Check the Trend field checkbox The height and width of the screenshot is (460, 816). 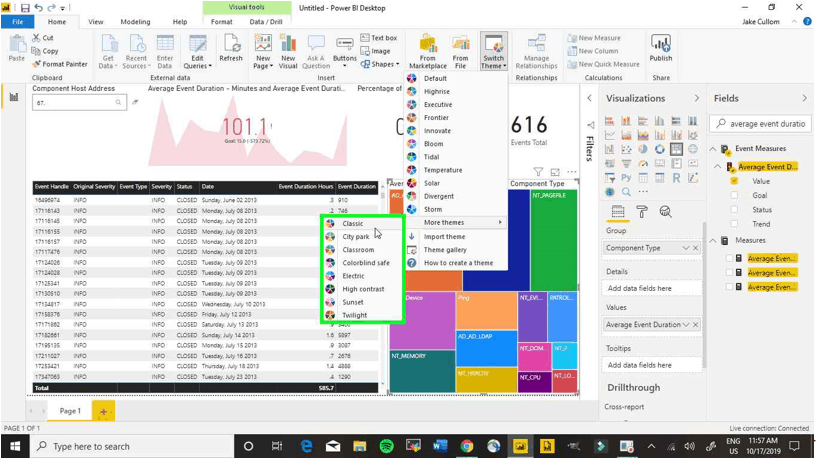click(734, 224)
